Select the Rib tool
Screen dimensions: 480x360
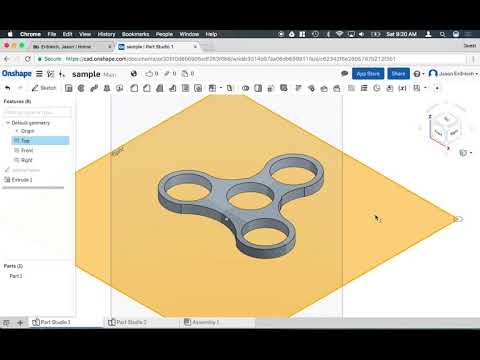click(172, 88)
